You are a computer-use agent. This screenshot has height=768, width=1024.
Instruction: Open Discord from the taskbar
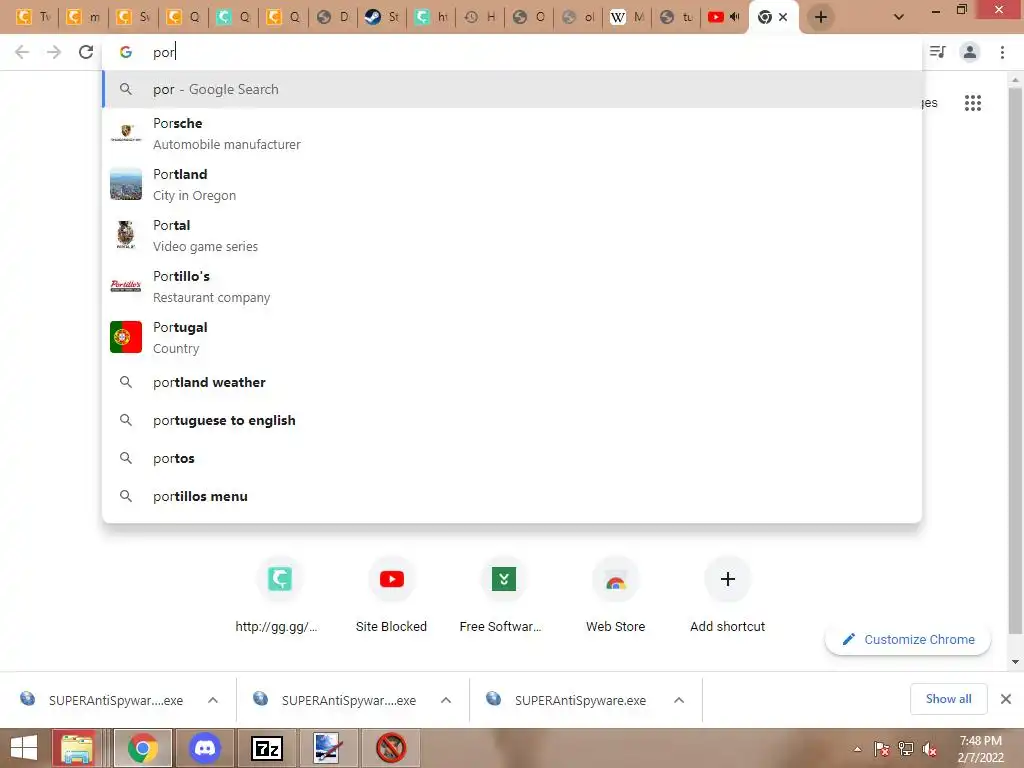(204, 748)
